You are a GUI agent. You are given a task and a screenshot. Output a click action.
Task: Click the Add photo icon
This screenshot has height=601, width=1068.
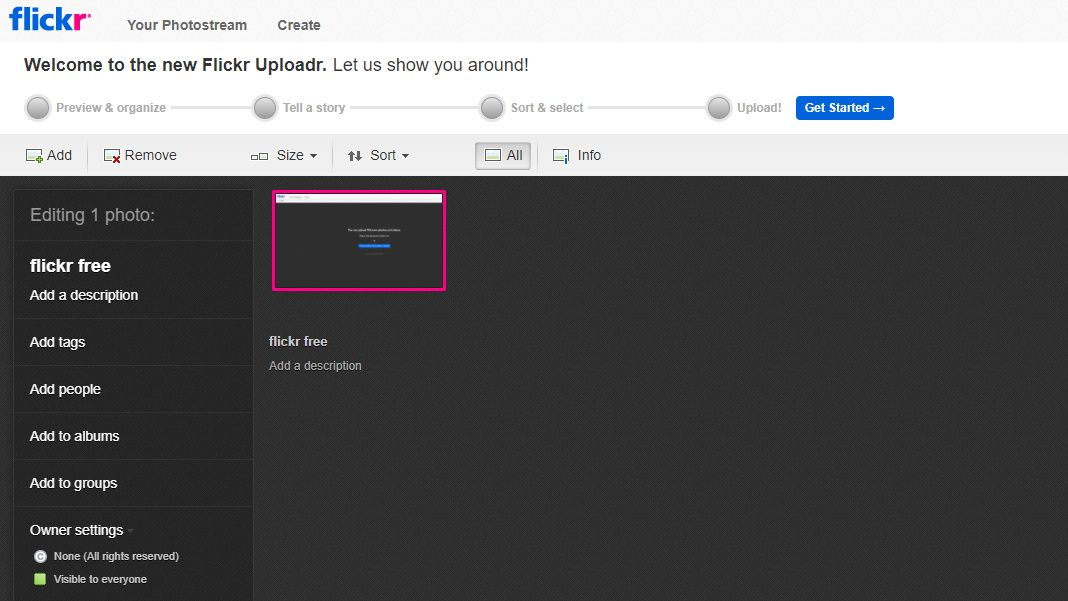(x=34, y=156)
